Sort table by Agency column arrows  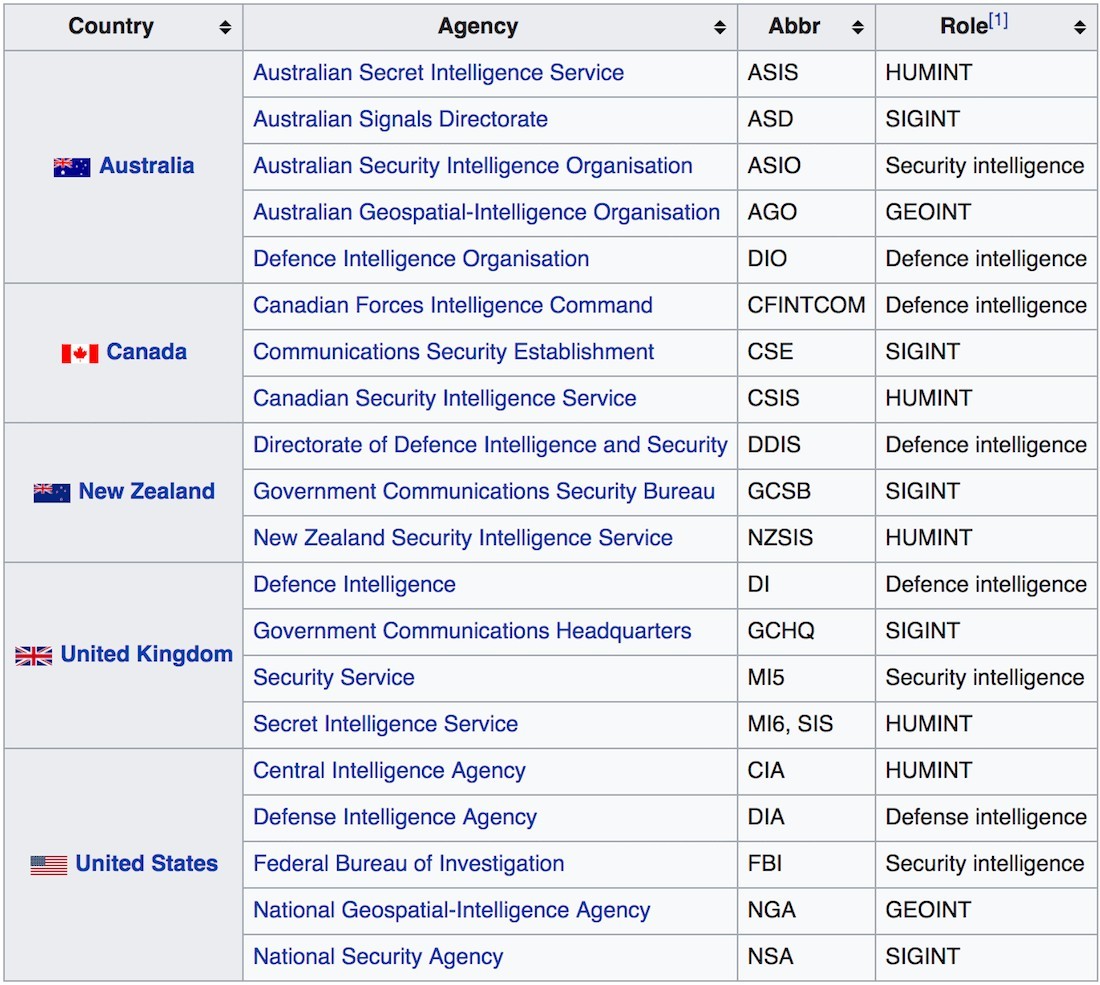coord(720,27)
